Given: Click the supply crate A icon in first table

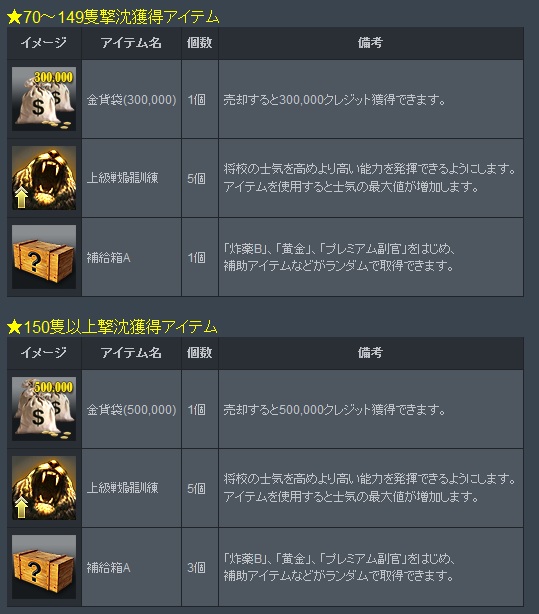Looking at the screenshot, I should click(44, 257).
